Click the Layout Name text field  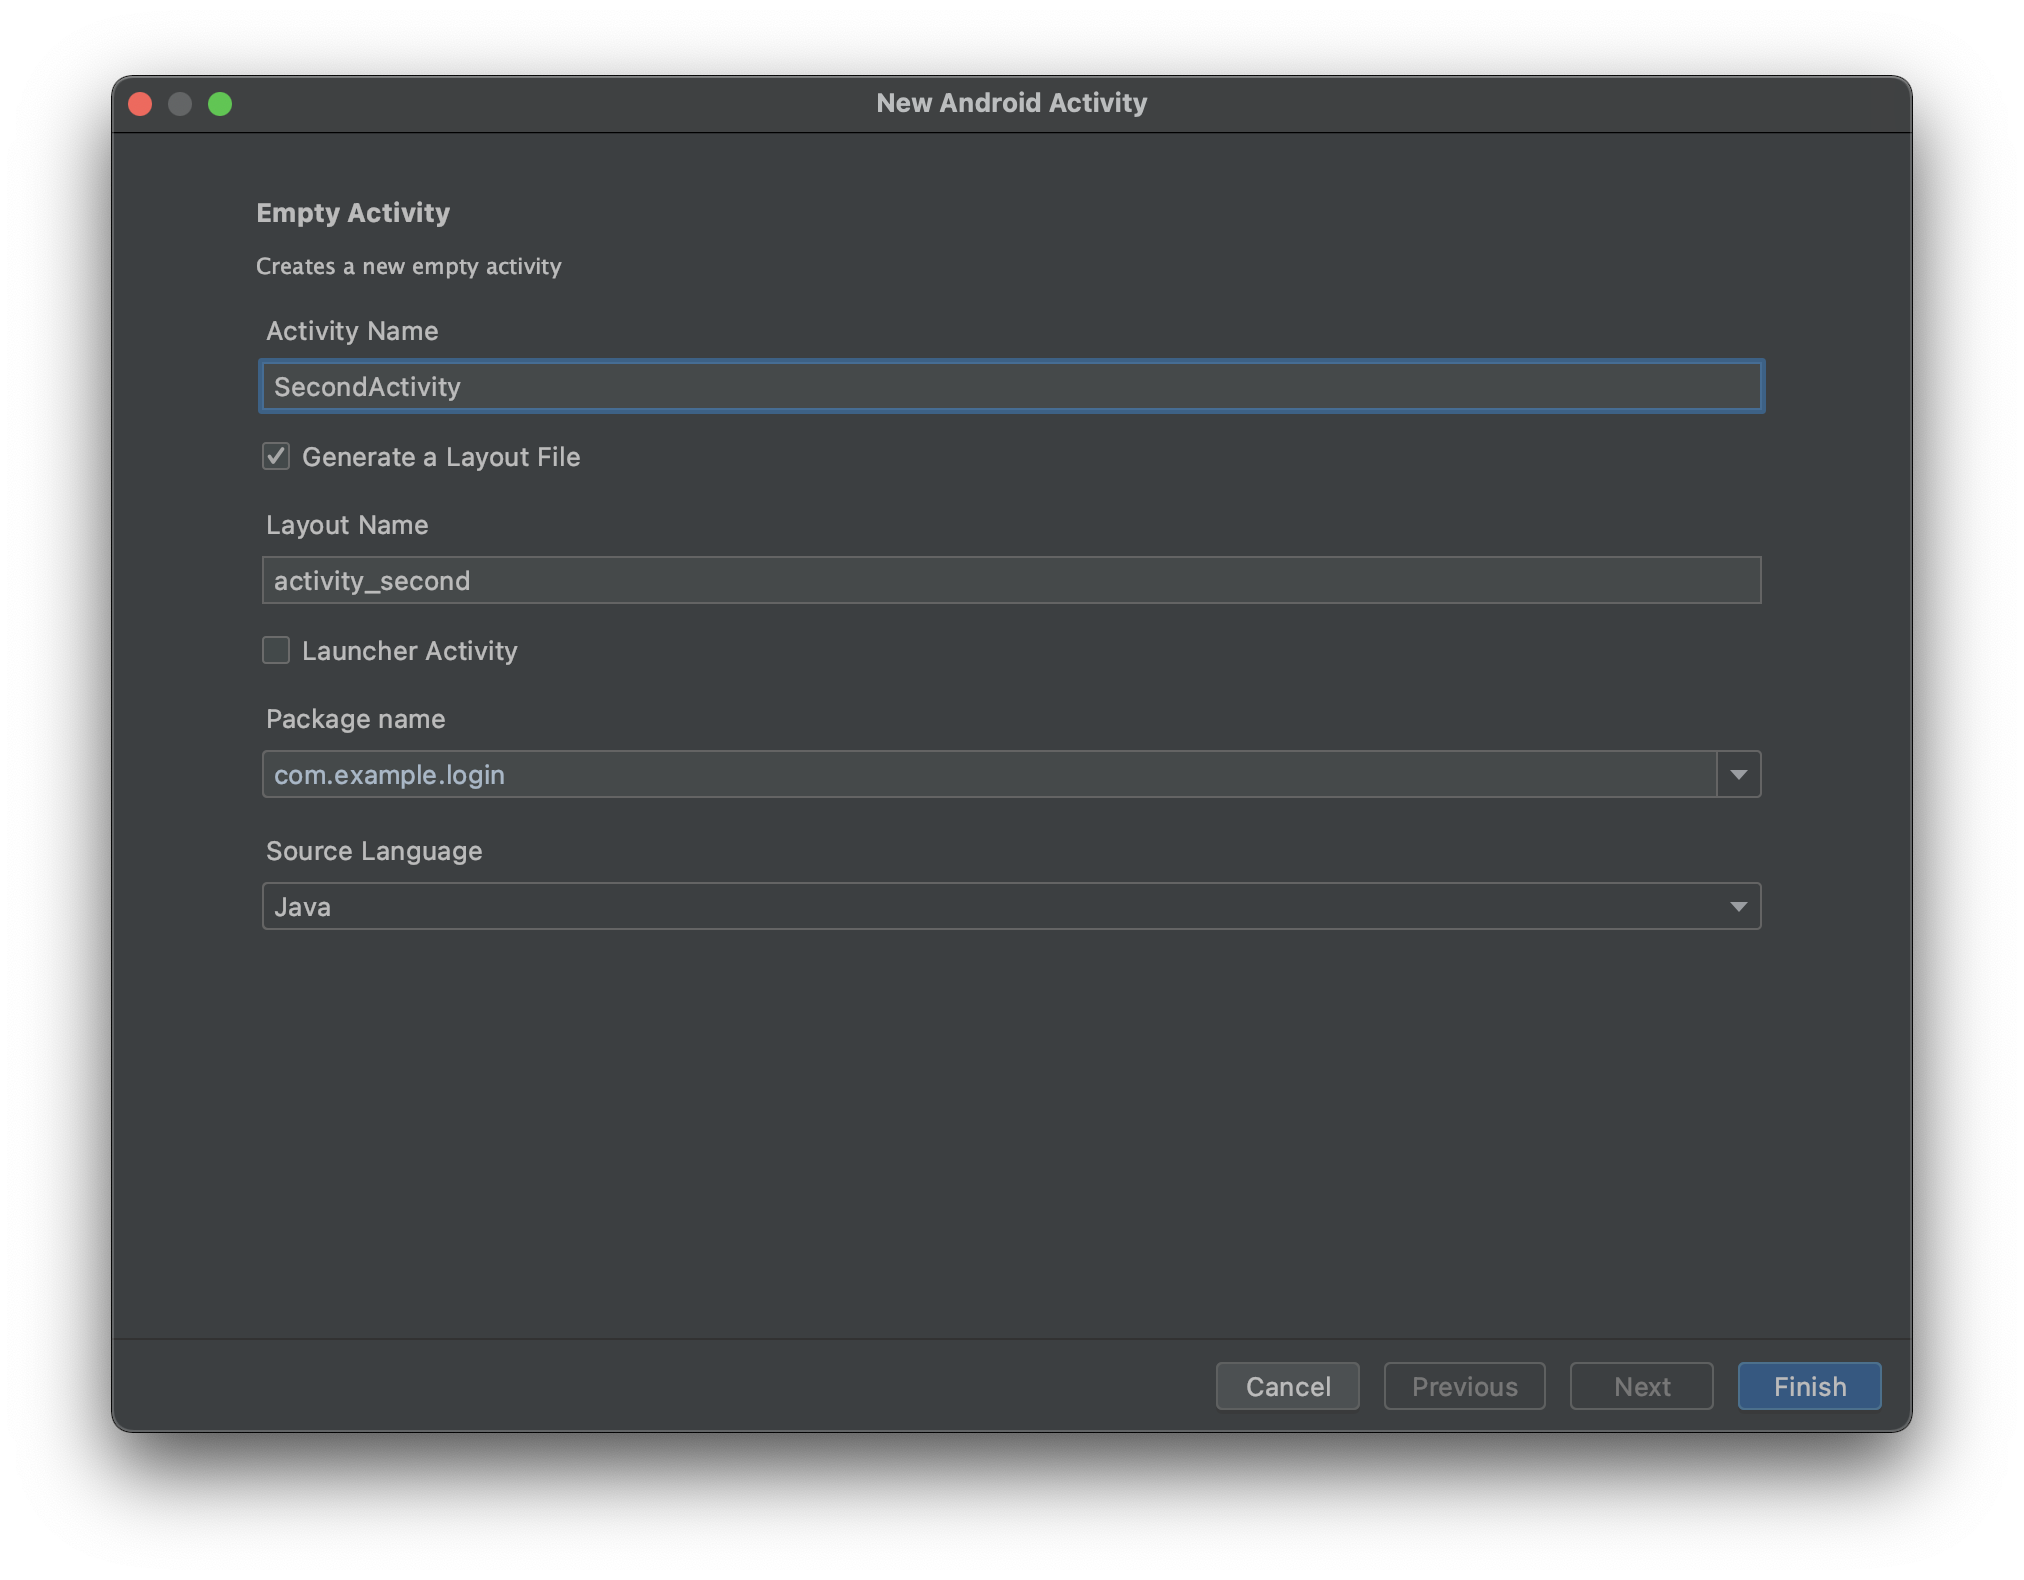click(1010, 581)
